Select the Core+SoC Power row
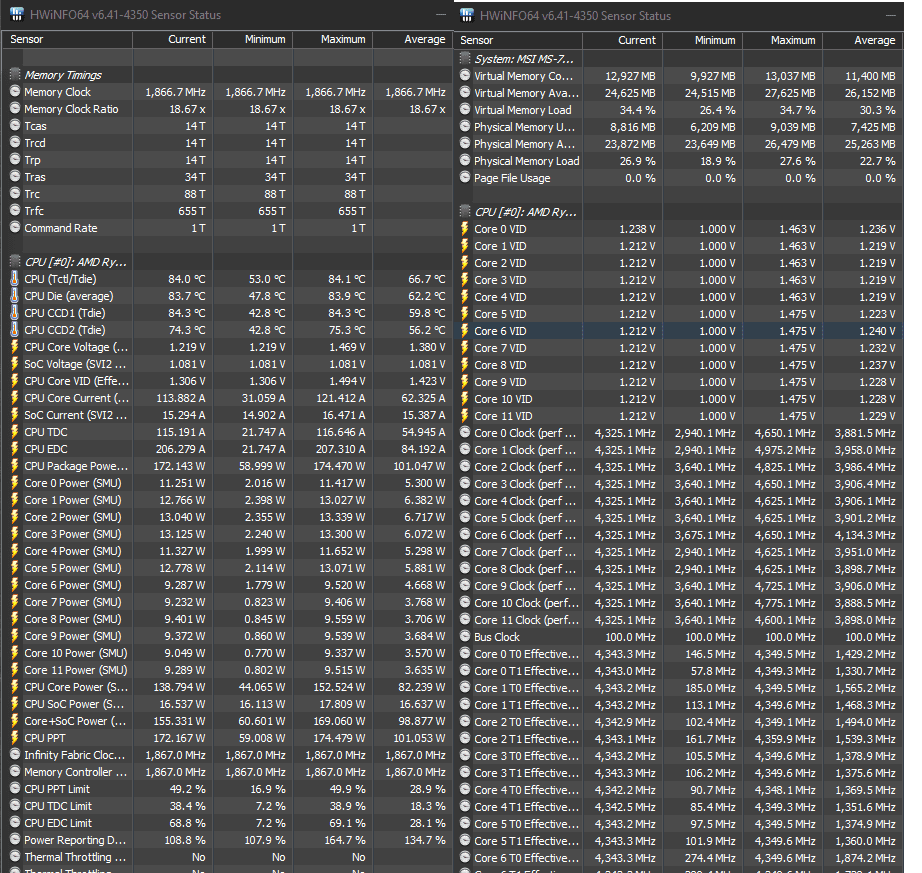 click(x=228, y=721)
